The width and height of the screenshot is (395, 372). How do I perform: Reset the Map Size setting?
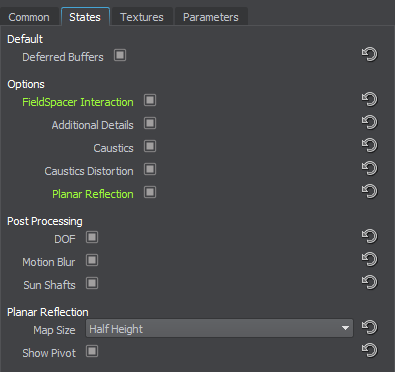pyautogui.click(x=369, y=327)
